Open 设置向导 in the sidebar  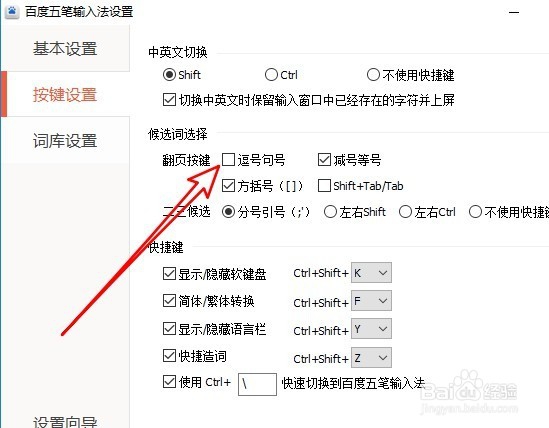pyautogui.click(x=65, y=422)
